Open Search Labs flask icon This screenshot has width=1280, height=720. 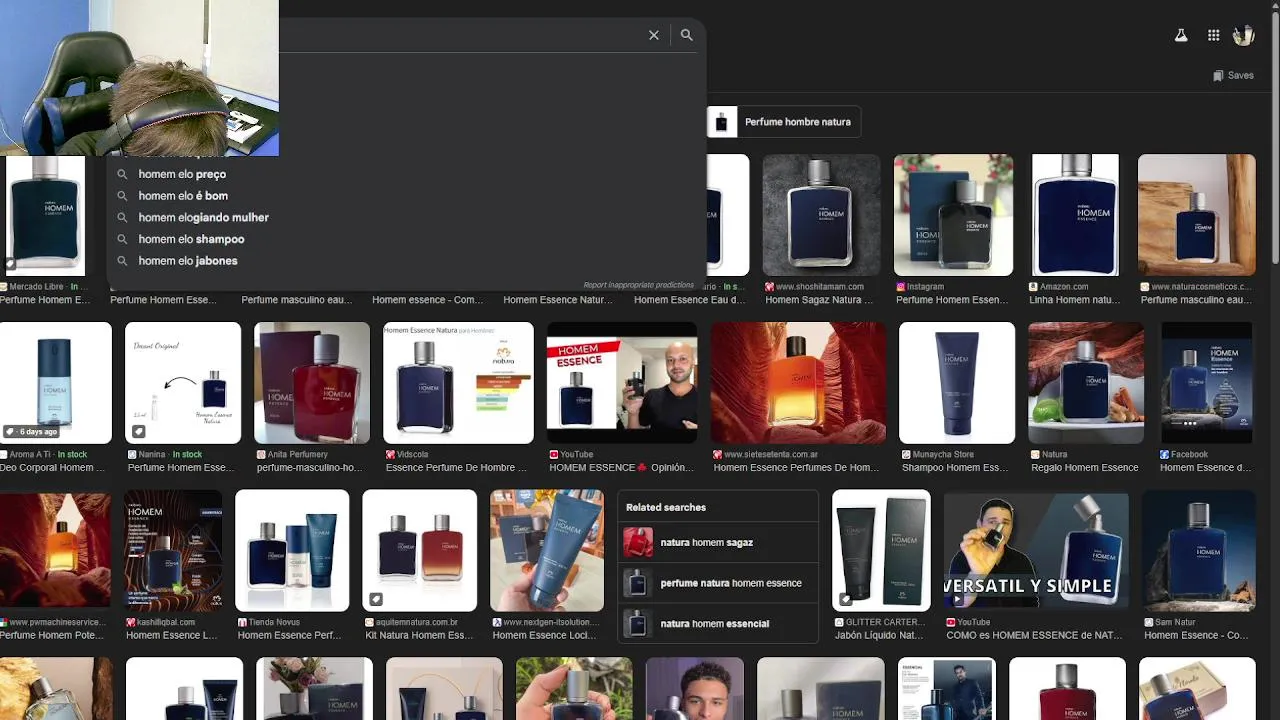(x=1181, y=35)
